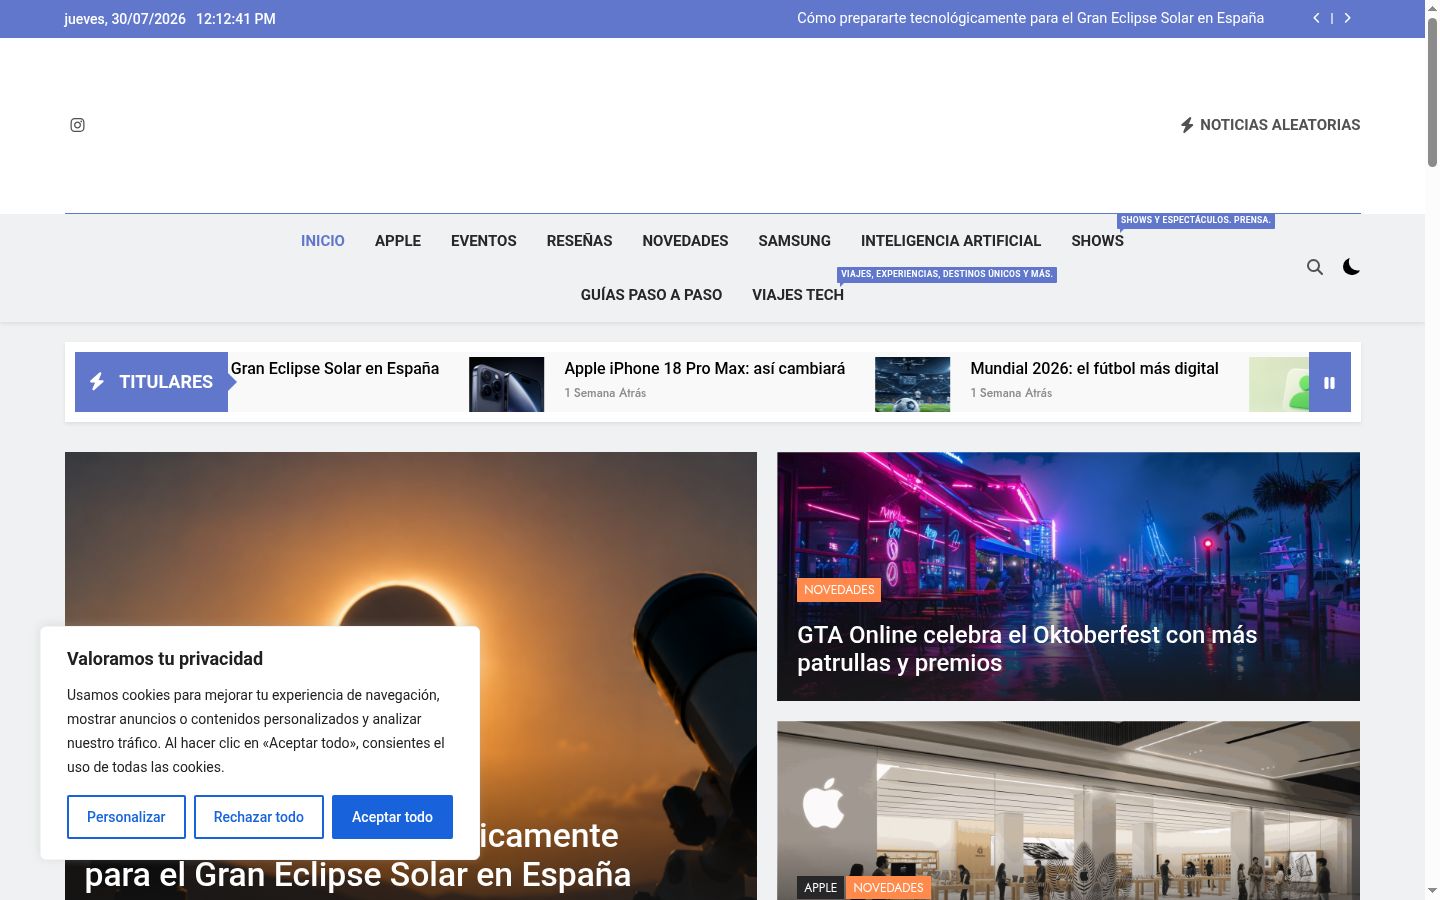1440x900 pixels.
Task: Click the page vertical scrollbar
Action: coord(1432,92)
